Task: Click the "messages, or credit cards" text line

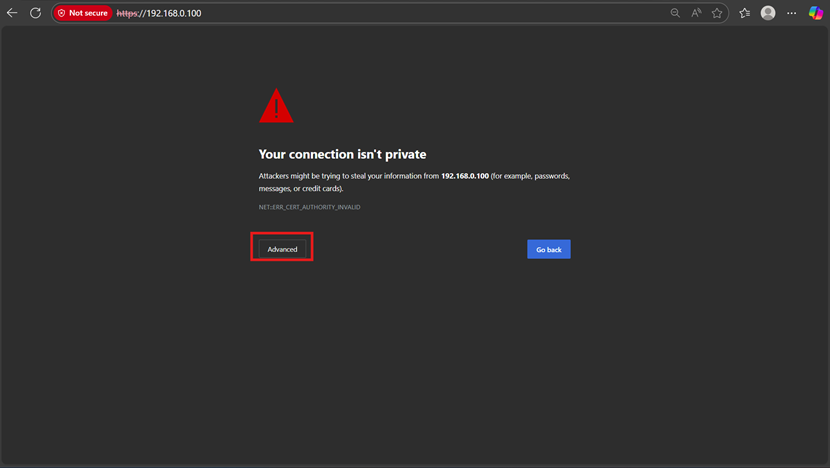Action: coord(301,188)
